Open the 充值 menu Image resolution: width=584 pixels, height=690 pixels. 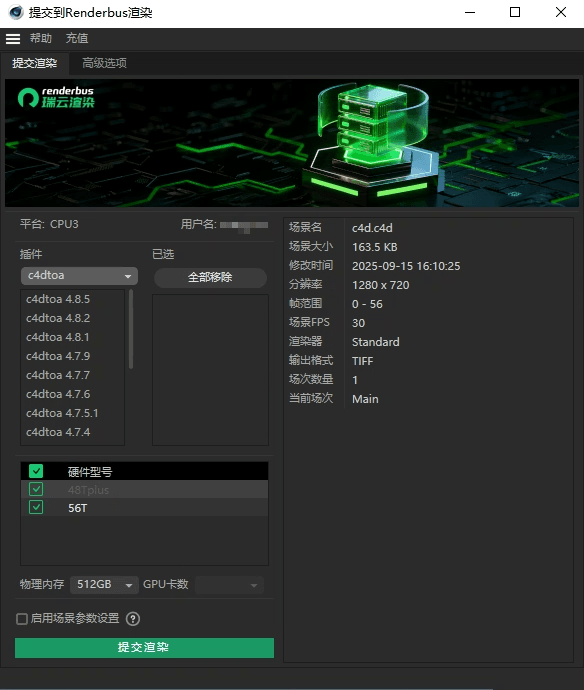pyautogui.click(x=77, y=38)
